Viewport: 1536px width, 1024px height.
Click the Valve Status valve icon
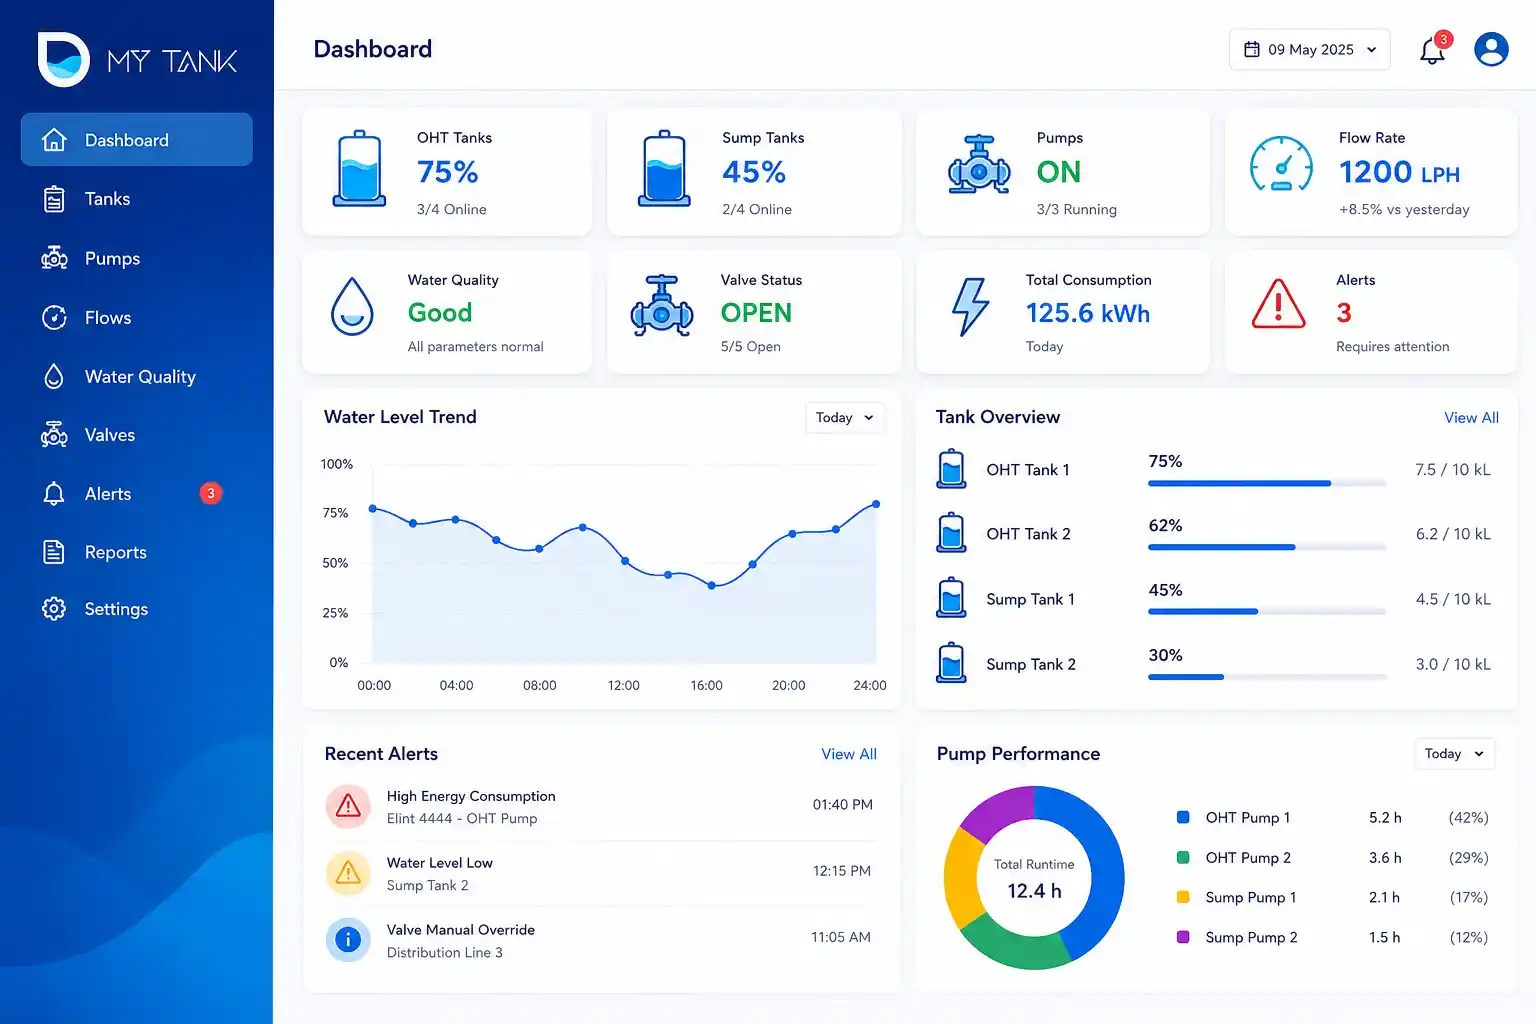coord(662,305)
